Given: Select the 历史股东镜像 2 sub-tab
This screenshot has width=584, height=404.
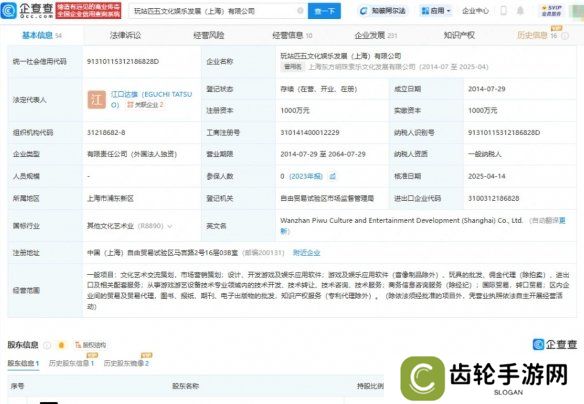Looking at the screenshot, I should (126, 363).
